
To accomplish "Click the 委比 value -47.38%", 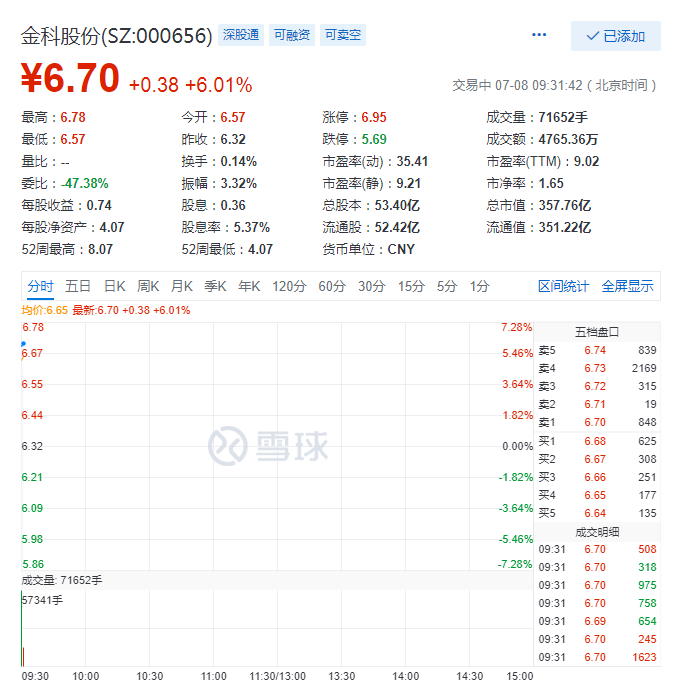I will [85, 183].
